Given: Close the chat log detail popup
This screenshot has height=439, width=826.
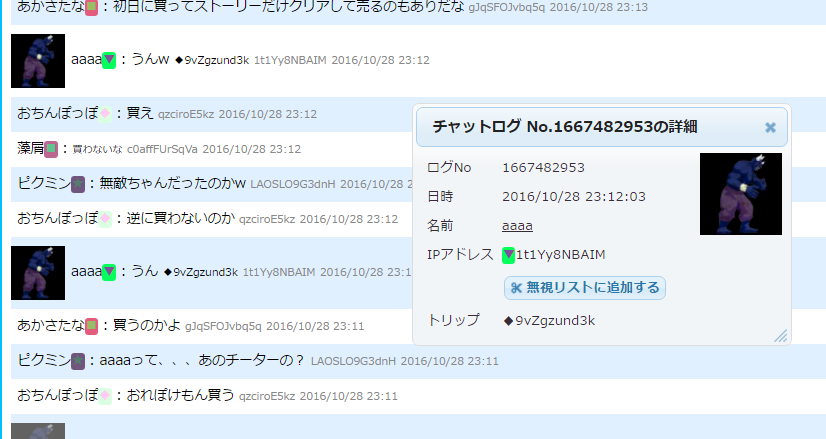Looking at the screenshot, I should tap(770, 128).
